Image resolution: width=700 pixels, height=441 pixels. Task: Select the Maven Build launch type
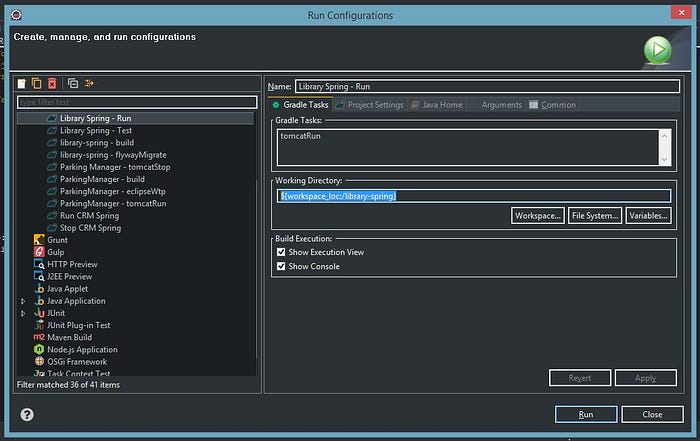tap(62, 337)
